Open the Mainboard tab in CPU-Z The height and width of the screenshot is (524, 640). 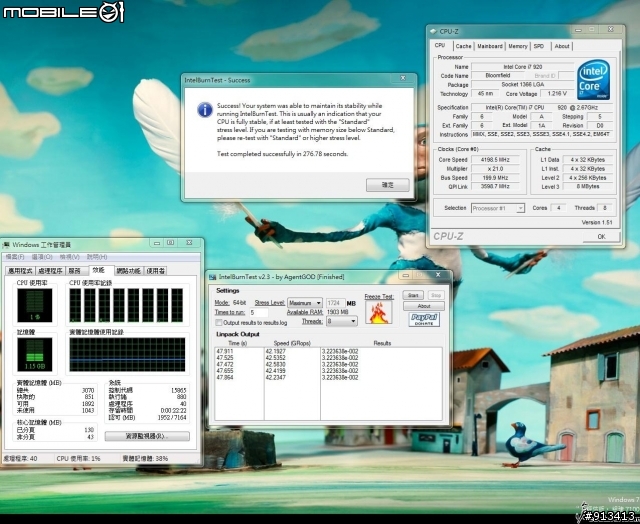[490, 46]
